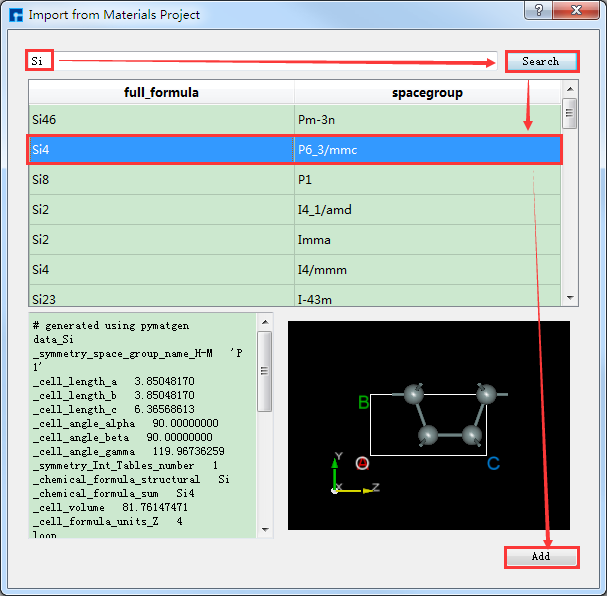Screen dimensions: 607x596
Task: Click the Add button
Action: pos(541,557)
